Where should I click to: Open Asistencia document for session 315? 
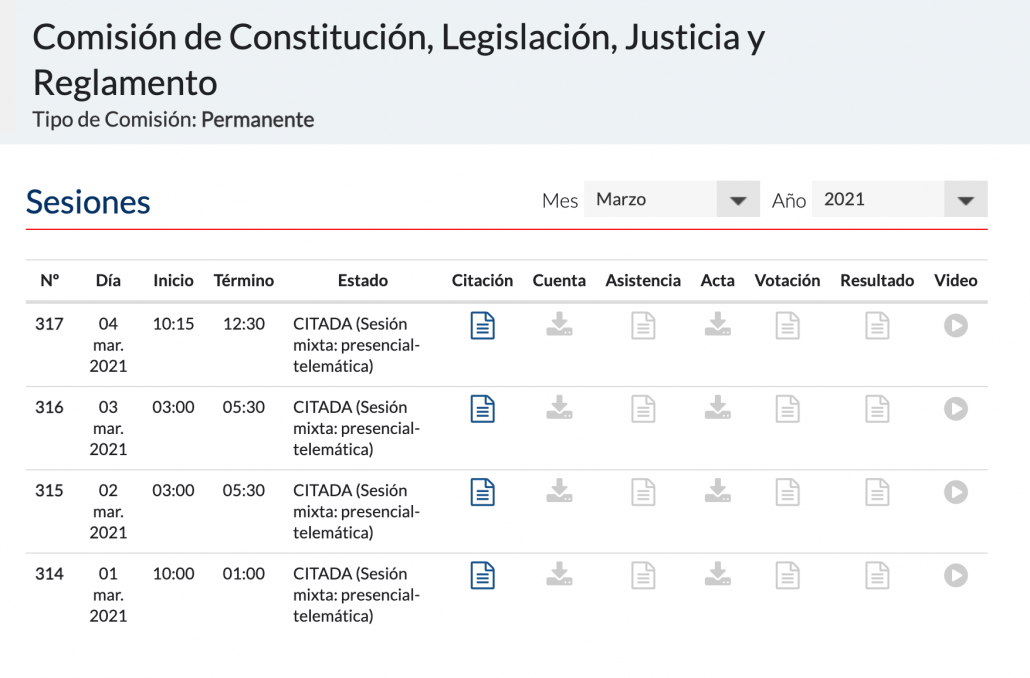(x=643, y=492)
